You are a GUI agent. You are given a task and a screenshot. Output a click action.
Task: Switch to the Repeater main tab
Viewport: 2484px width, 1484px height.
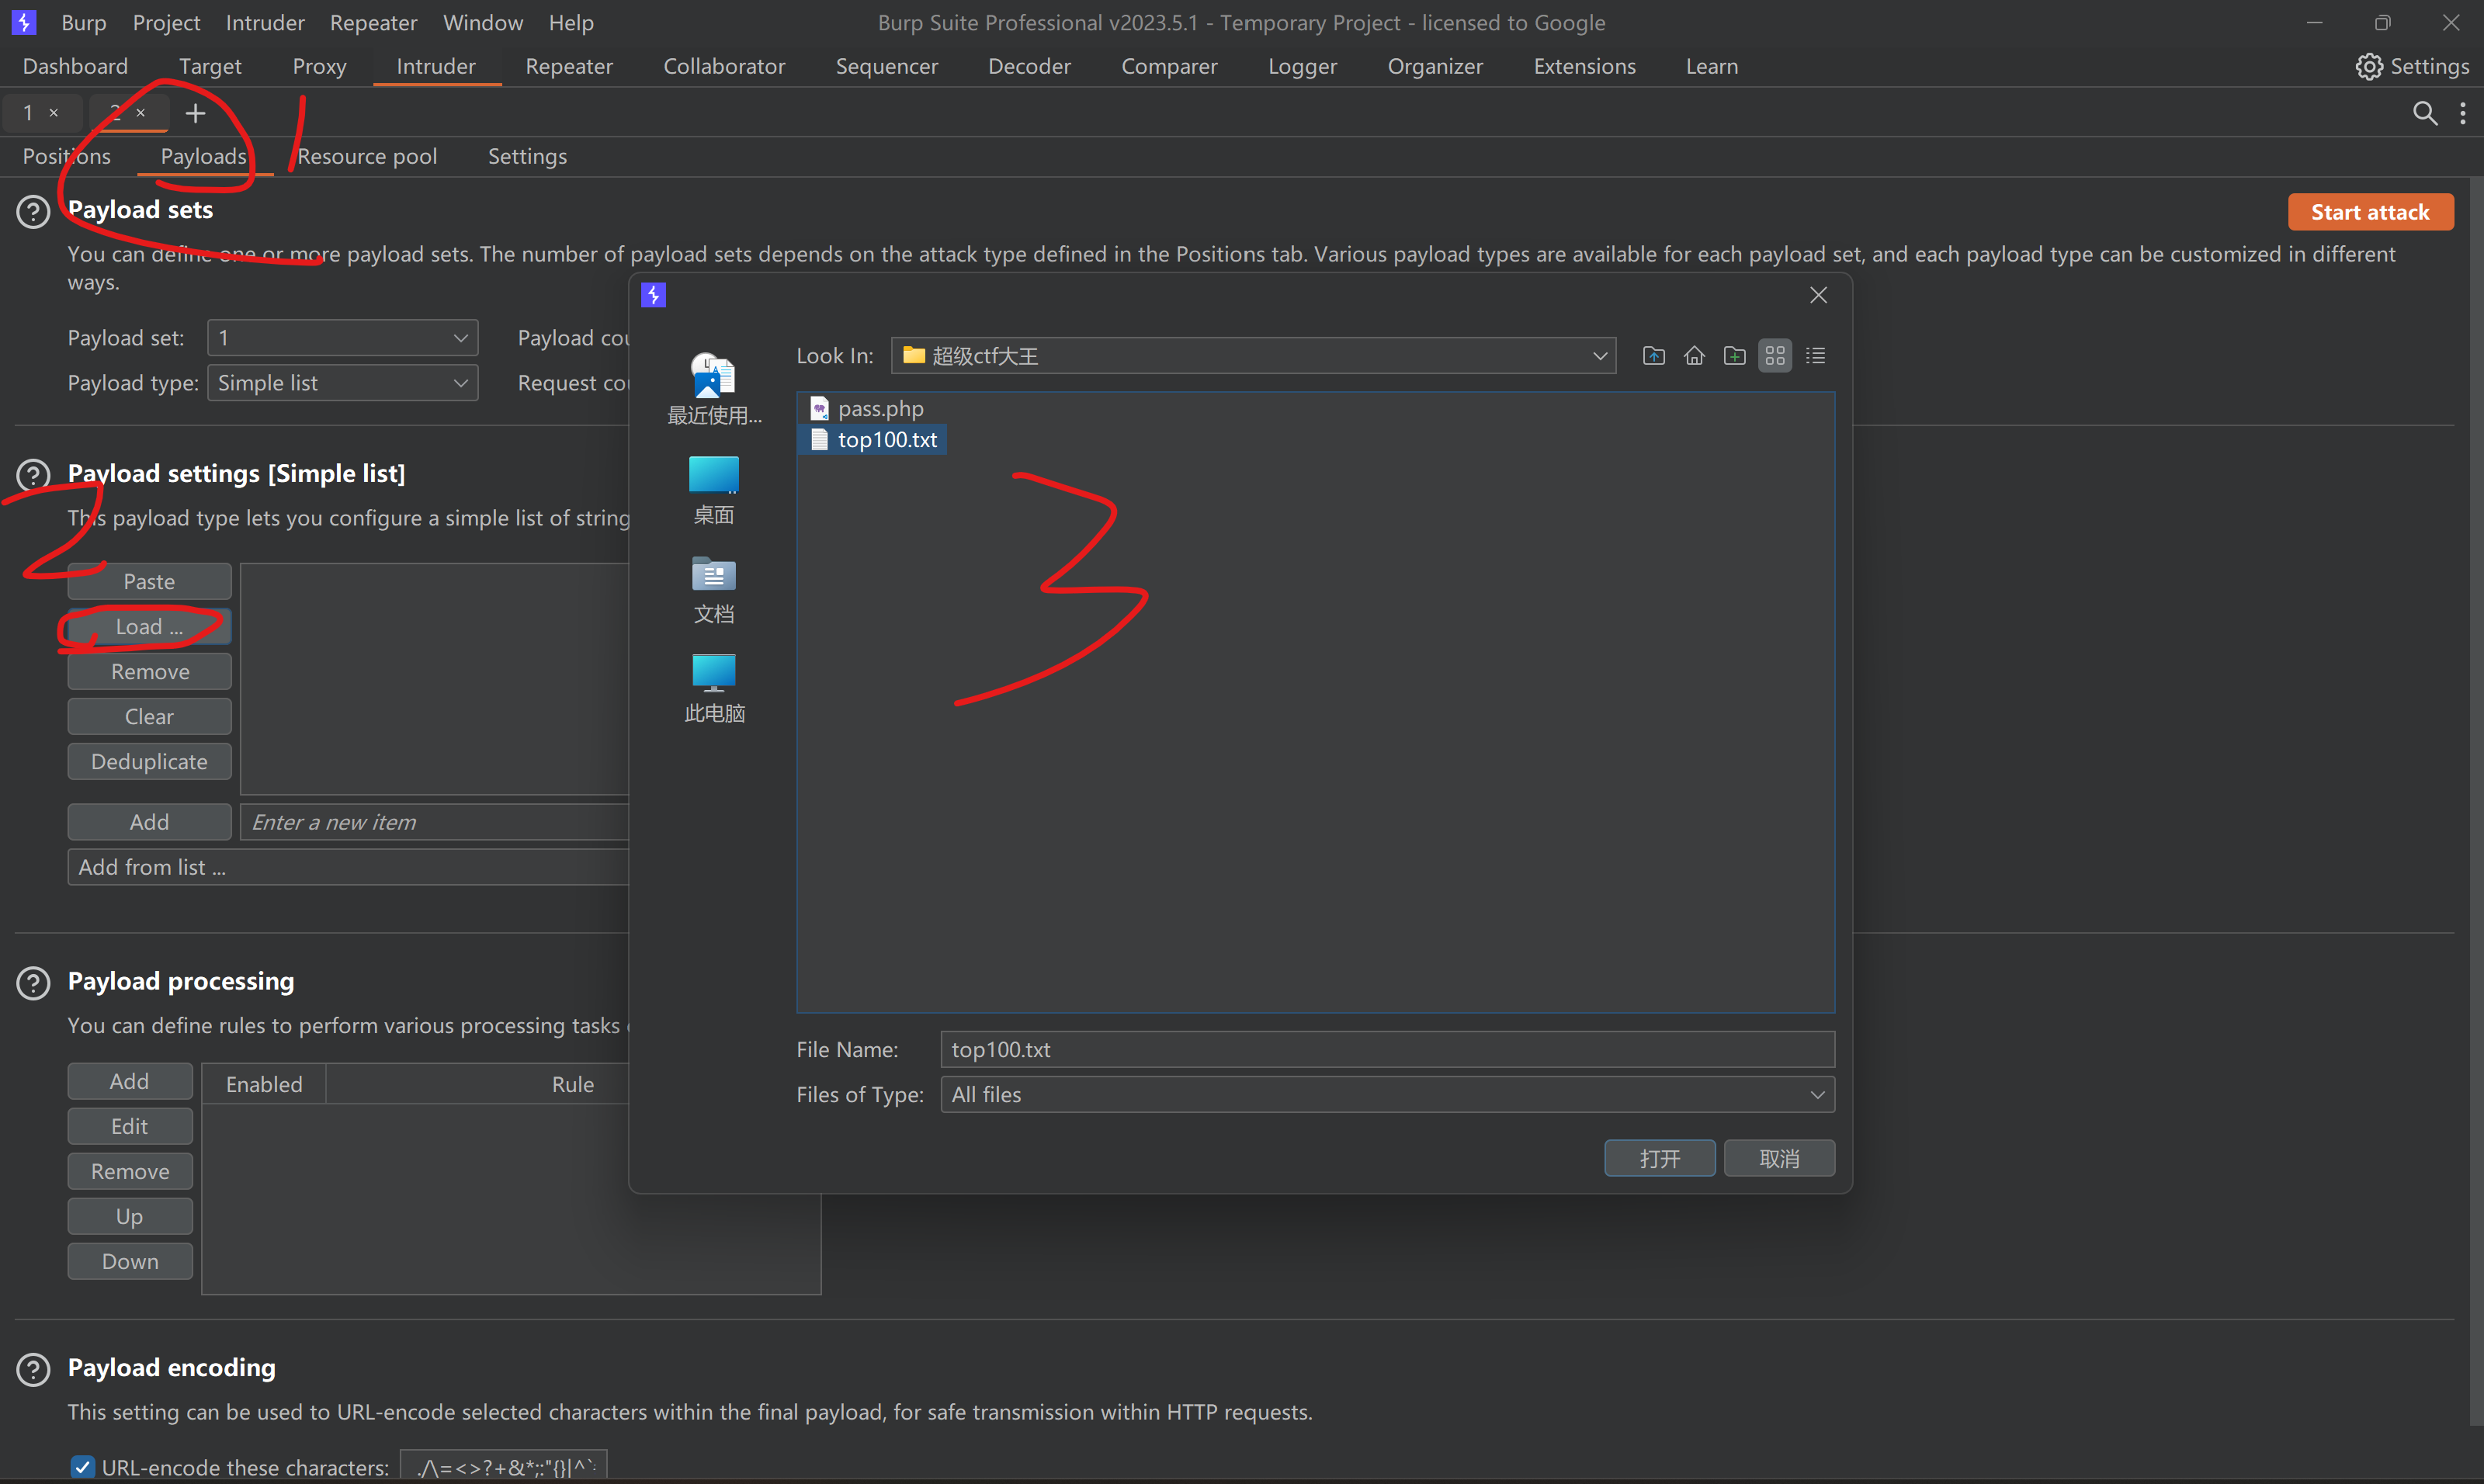[x=568, y=66]
